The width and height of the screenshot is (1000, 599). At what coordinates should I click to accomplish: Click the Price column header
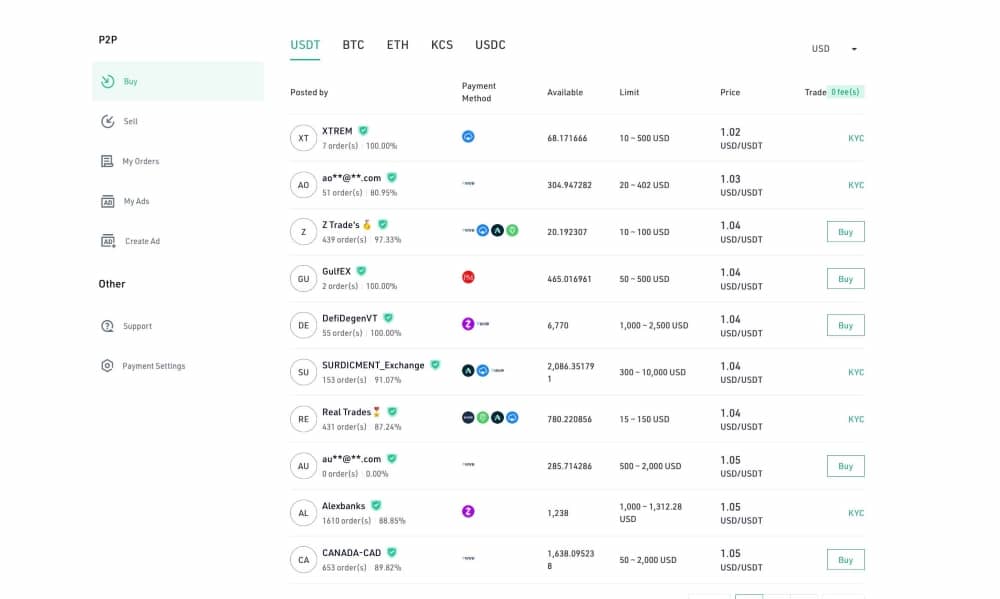730,92
